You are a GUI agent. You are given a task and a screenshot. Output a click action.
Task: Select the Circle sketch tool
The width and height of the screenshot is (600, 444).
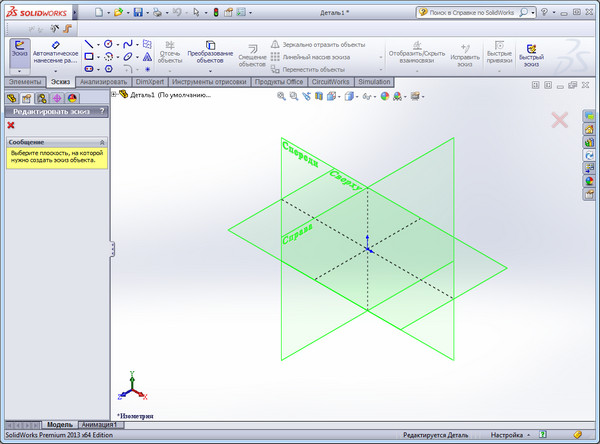tap(108, 44)
